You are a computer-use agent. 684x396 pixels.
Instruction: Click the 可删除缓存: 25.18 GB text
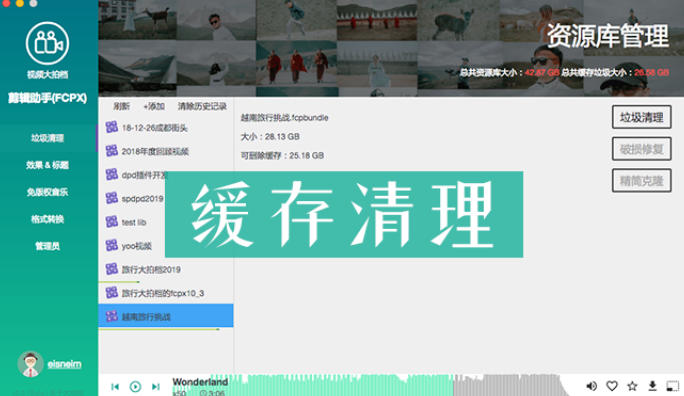[x=282, y=155]
